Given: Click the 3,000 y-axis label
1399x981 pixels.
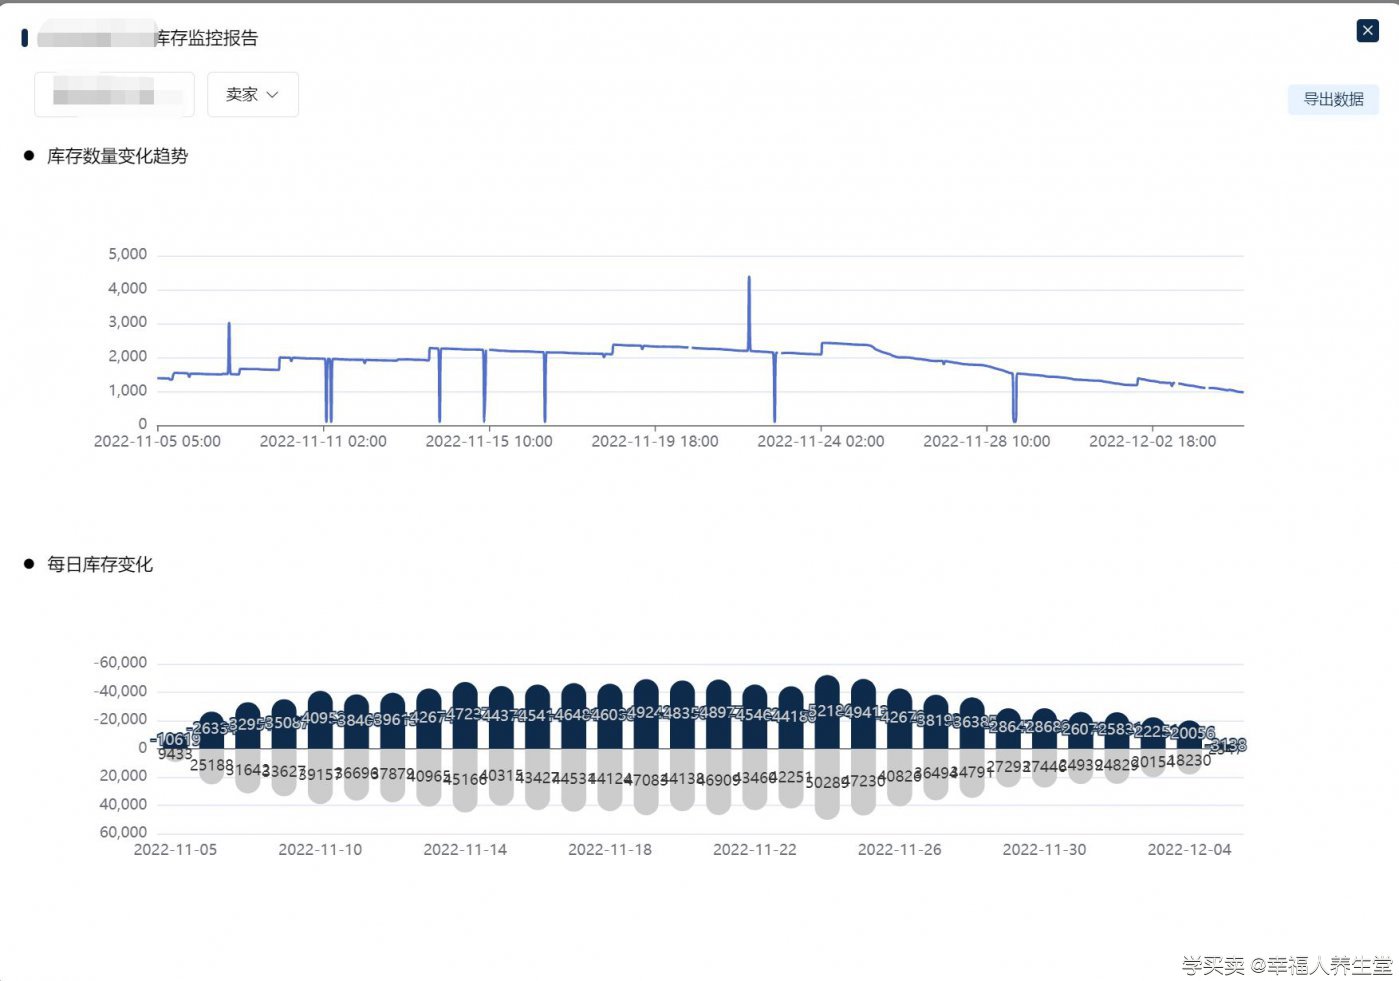Looking at the screenshot, I should point(128,322).
